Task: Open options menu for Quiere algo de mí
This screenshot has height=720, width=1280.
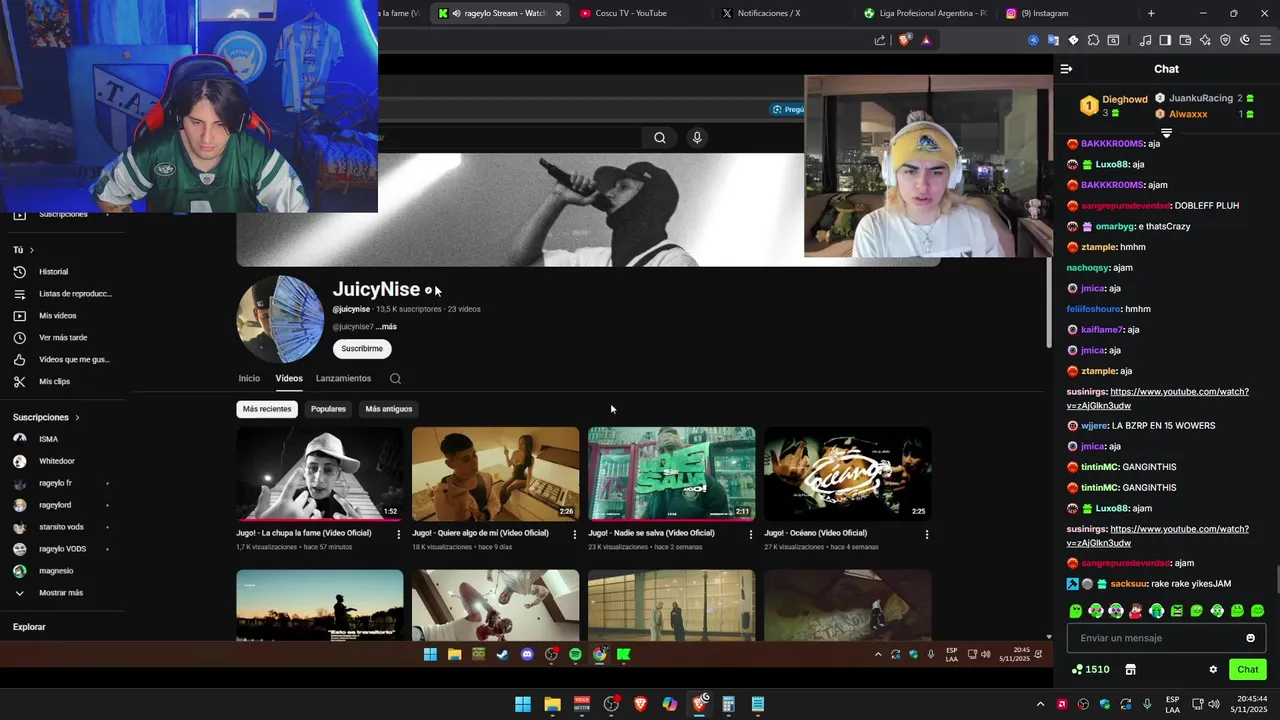Action: pyautogui.click(x=574, y=535)
